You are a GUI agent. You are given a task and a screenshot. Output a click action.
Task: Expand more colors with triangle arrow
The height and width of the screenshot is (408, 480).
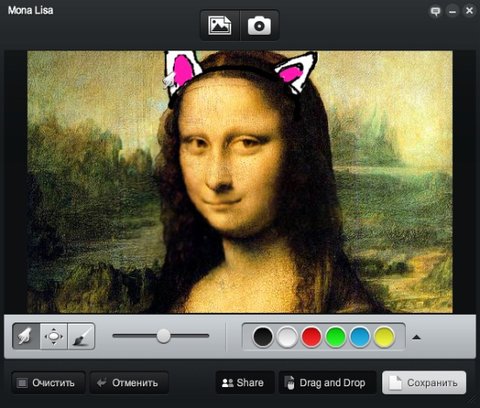(x=416, y=337)
